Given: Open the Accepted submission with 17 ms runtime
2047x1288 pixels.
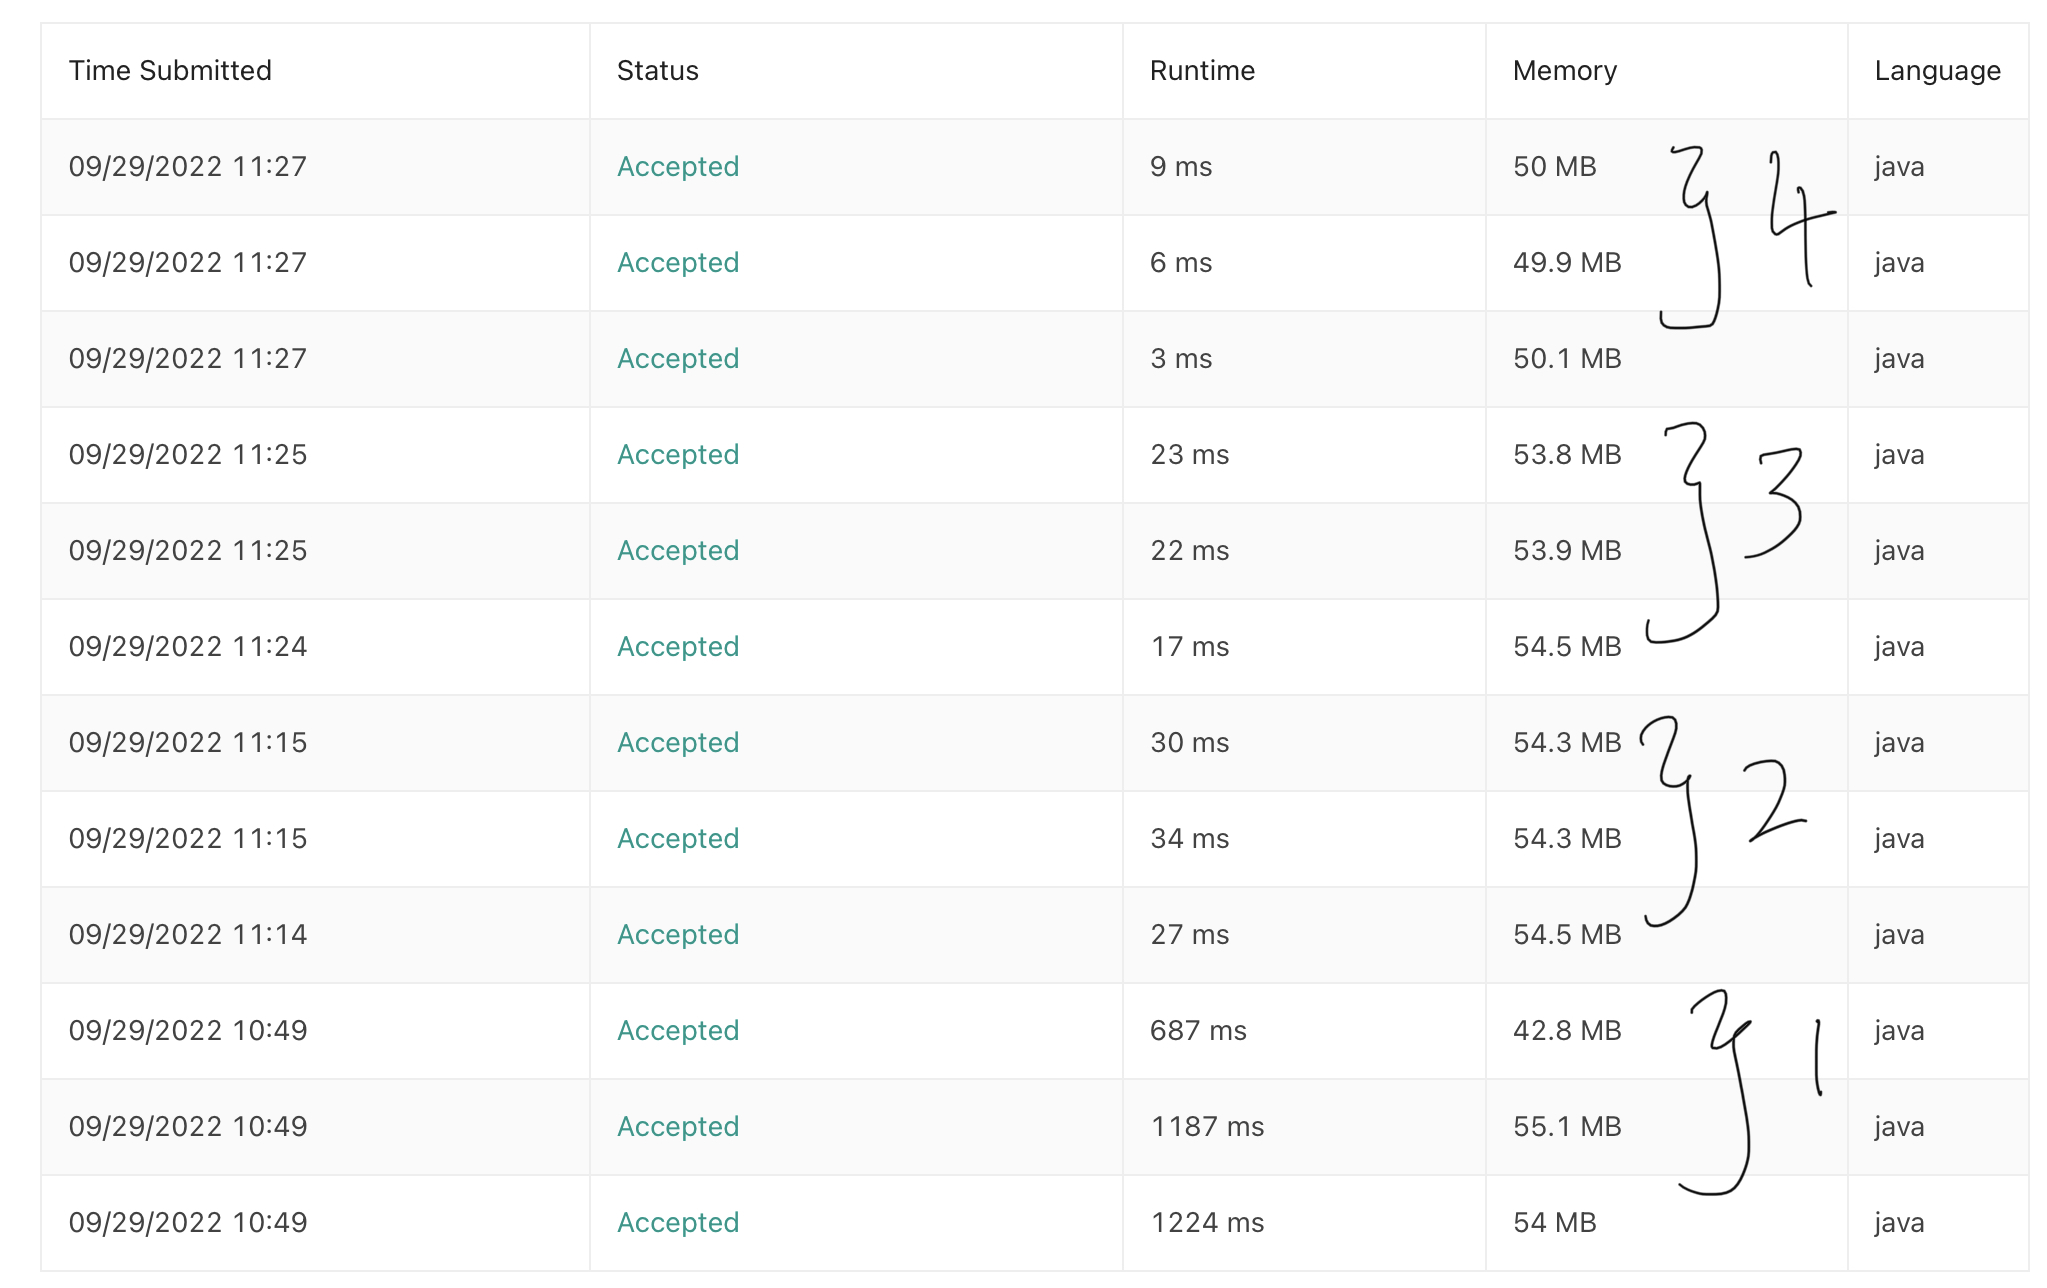Looking at the screenshot, I should tap(678, 647).
